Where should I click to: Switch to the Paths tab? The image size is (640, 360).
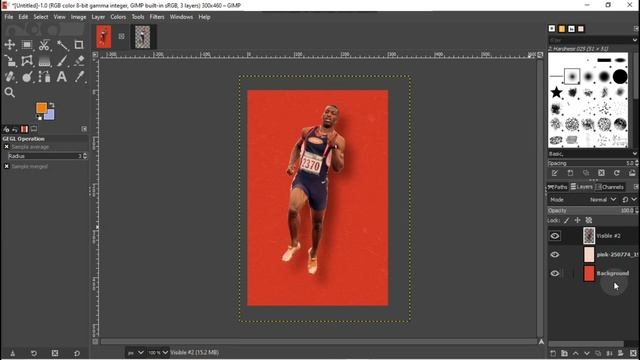click(558, 187)
